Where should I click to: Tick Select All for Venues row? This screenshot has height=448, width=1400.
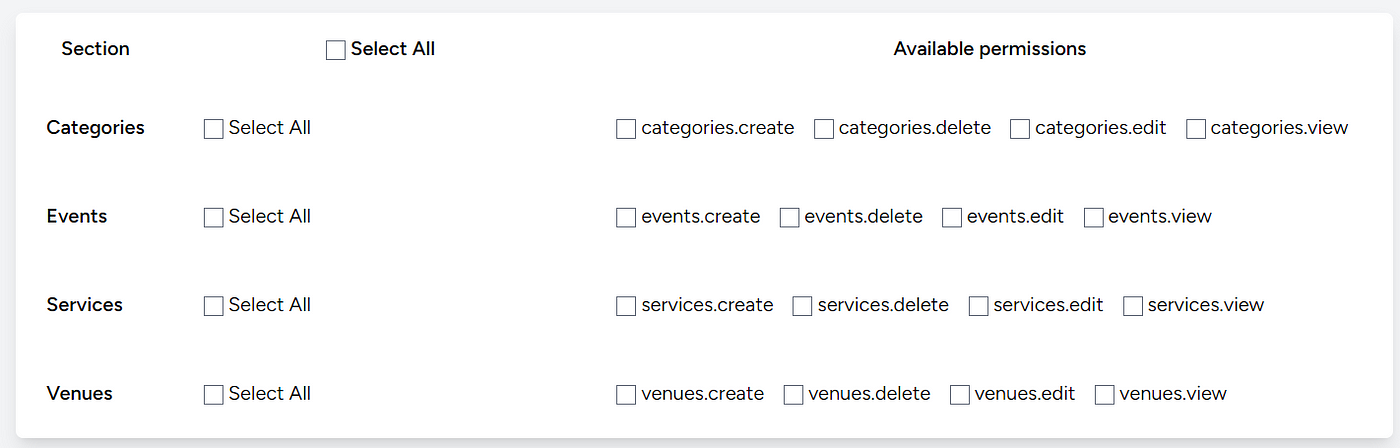(213, 395)
